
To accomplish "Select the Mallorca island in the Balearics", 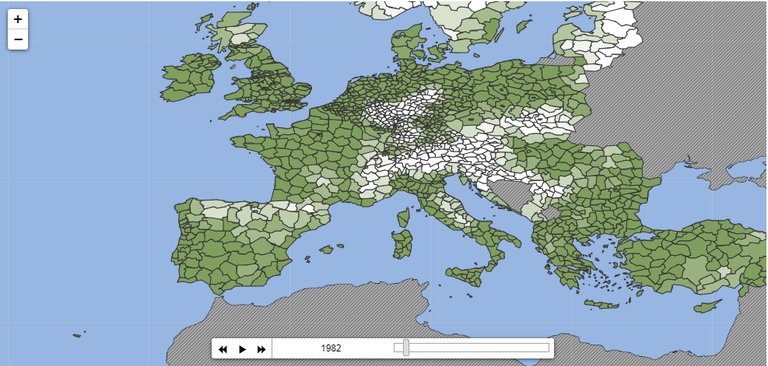I will pos(327,249).
